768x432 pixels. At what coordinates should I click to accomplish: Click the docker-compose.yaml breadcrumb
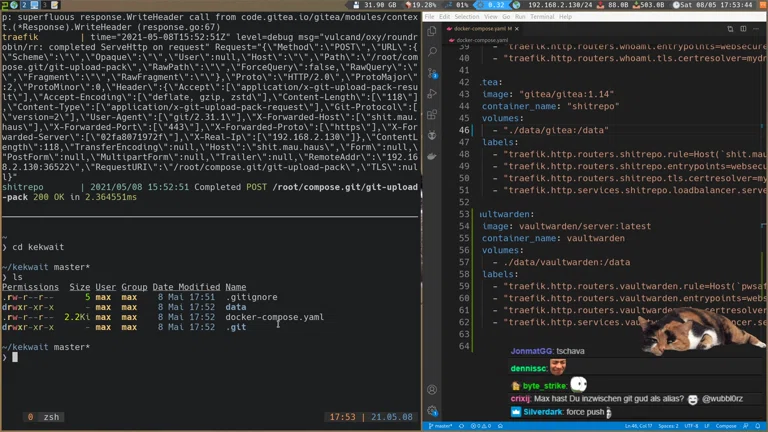(478, 40)
